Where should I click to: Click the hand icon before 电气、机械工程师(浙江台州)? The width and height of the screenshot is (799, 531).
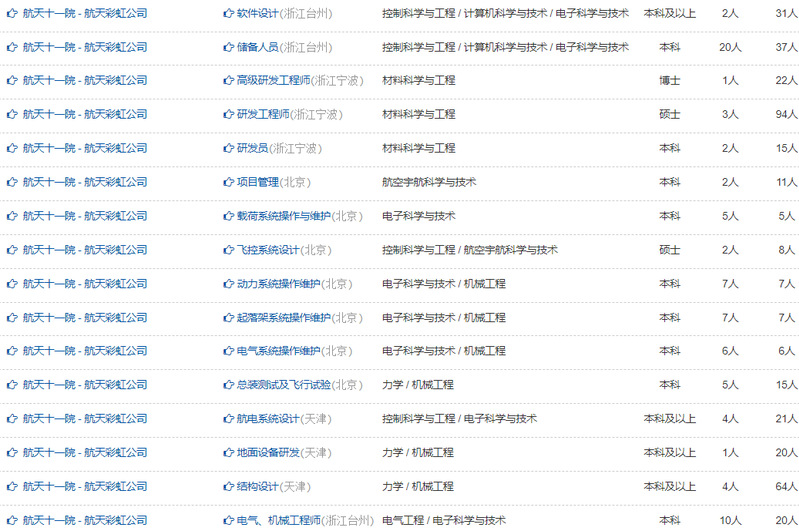pyautogui.click(x=228, y=520)
